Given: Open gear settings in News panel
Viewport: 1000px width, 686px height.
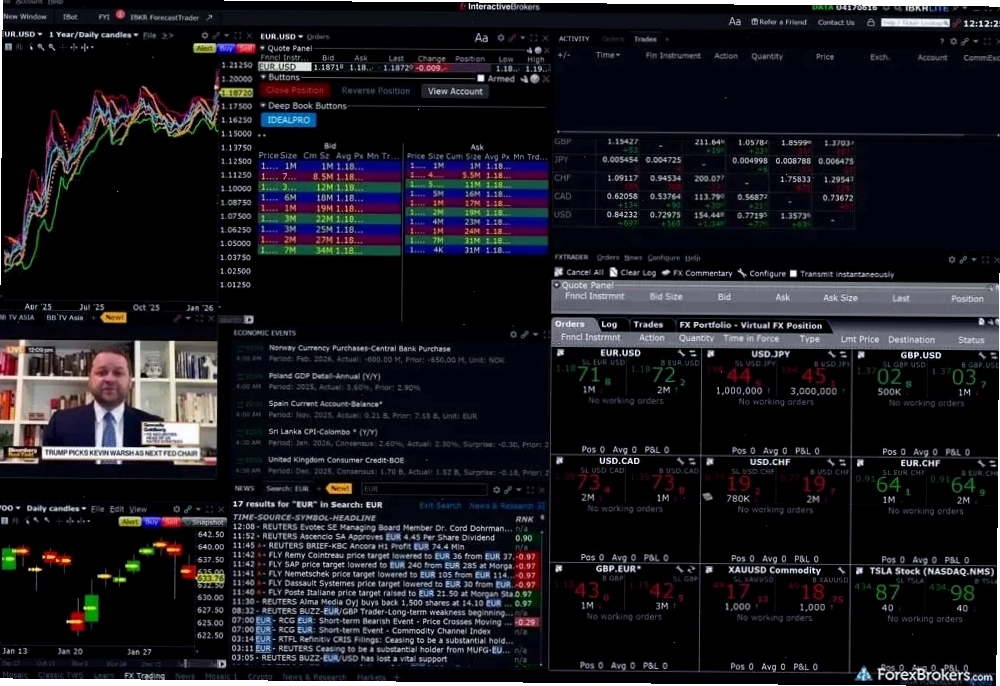Looking at the screenshot, I should pyautogui.click(x=496, y=490).
